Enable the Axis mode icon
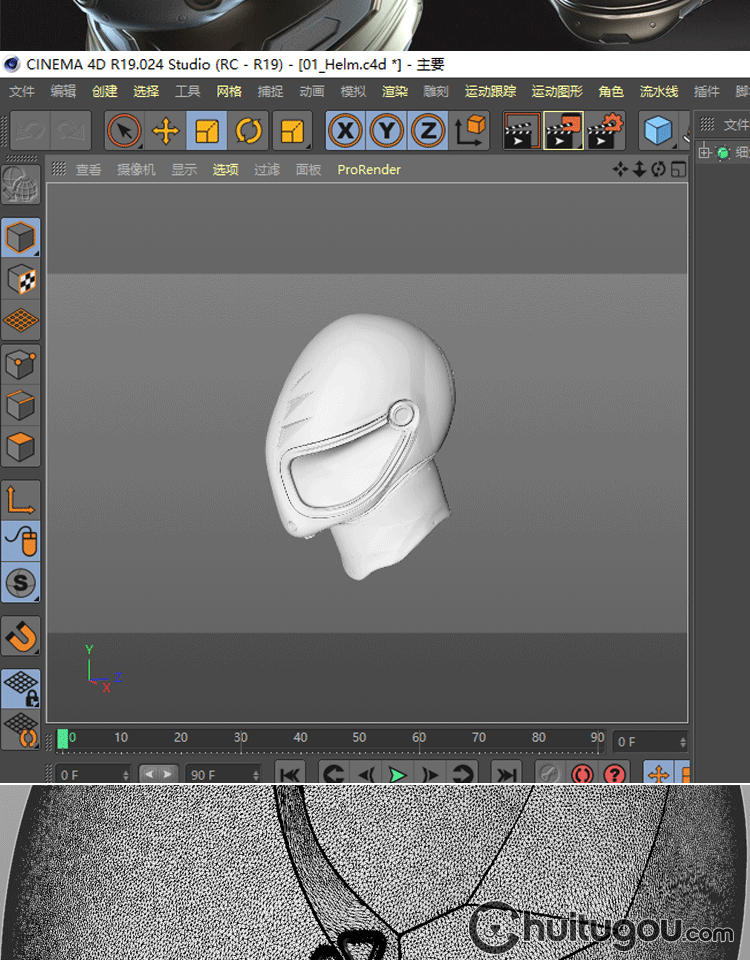Image resolution: width=750 pixels, height=960 pixels. tap(21, 500)
